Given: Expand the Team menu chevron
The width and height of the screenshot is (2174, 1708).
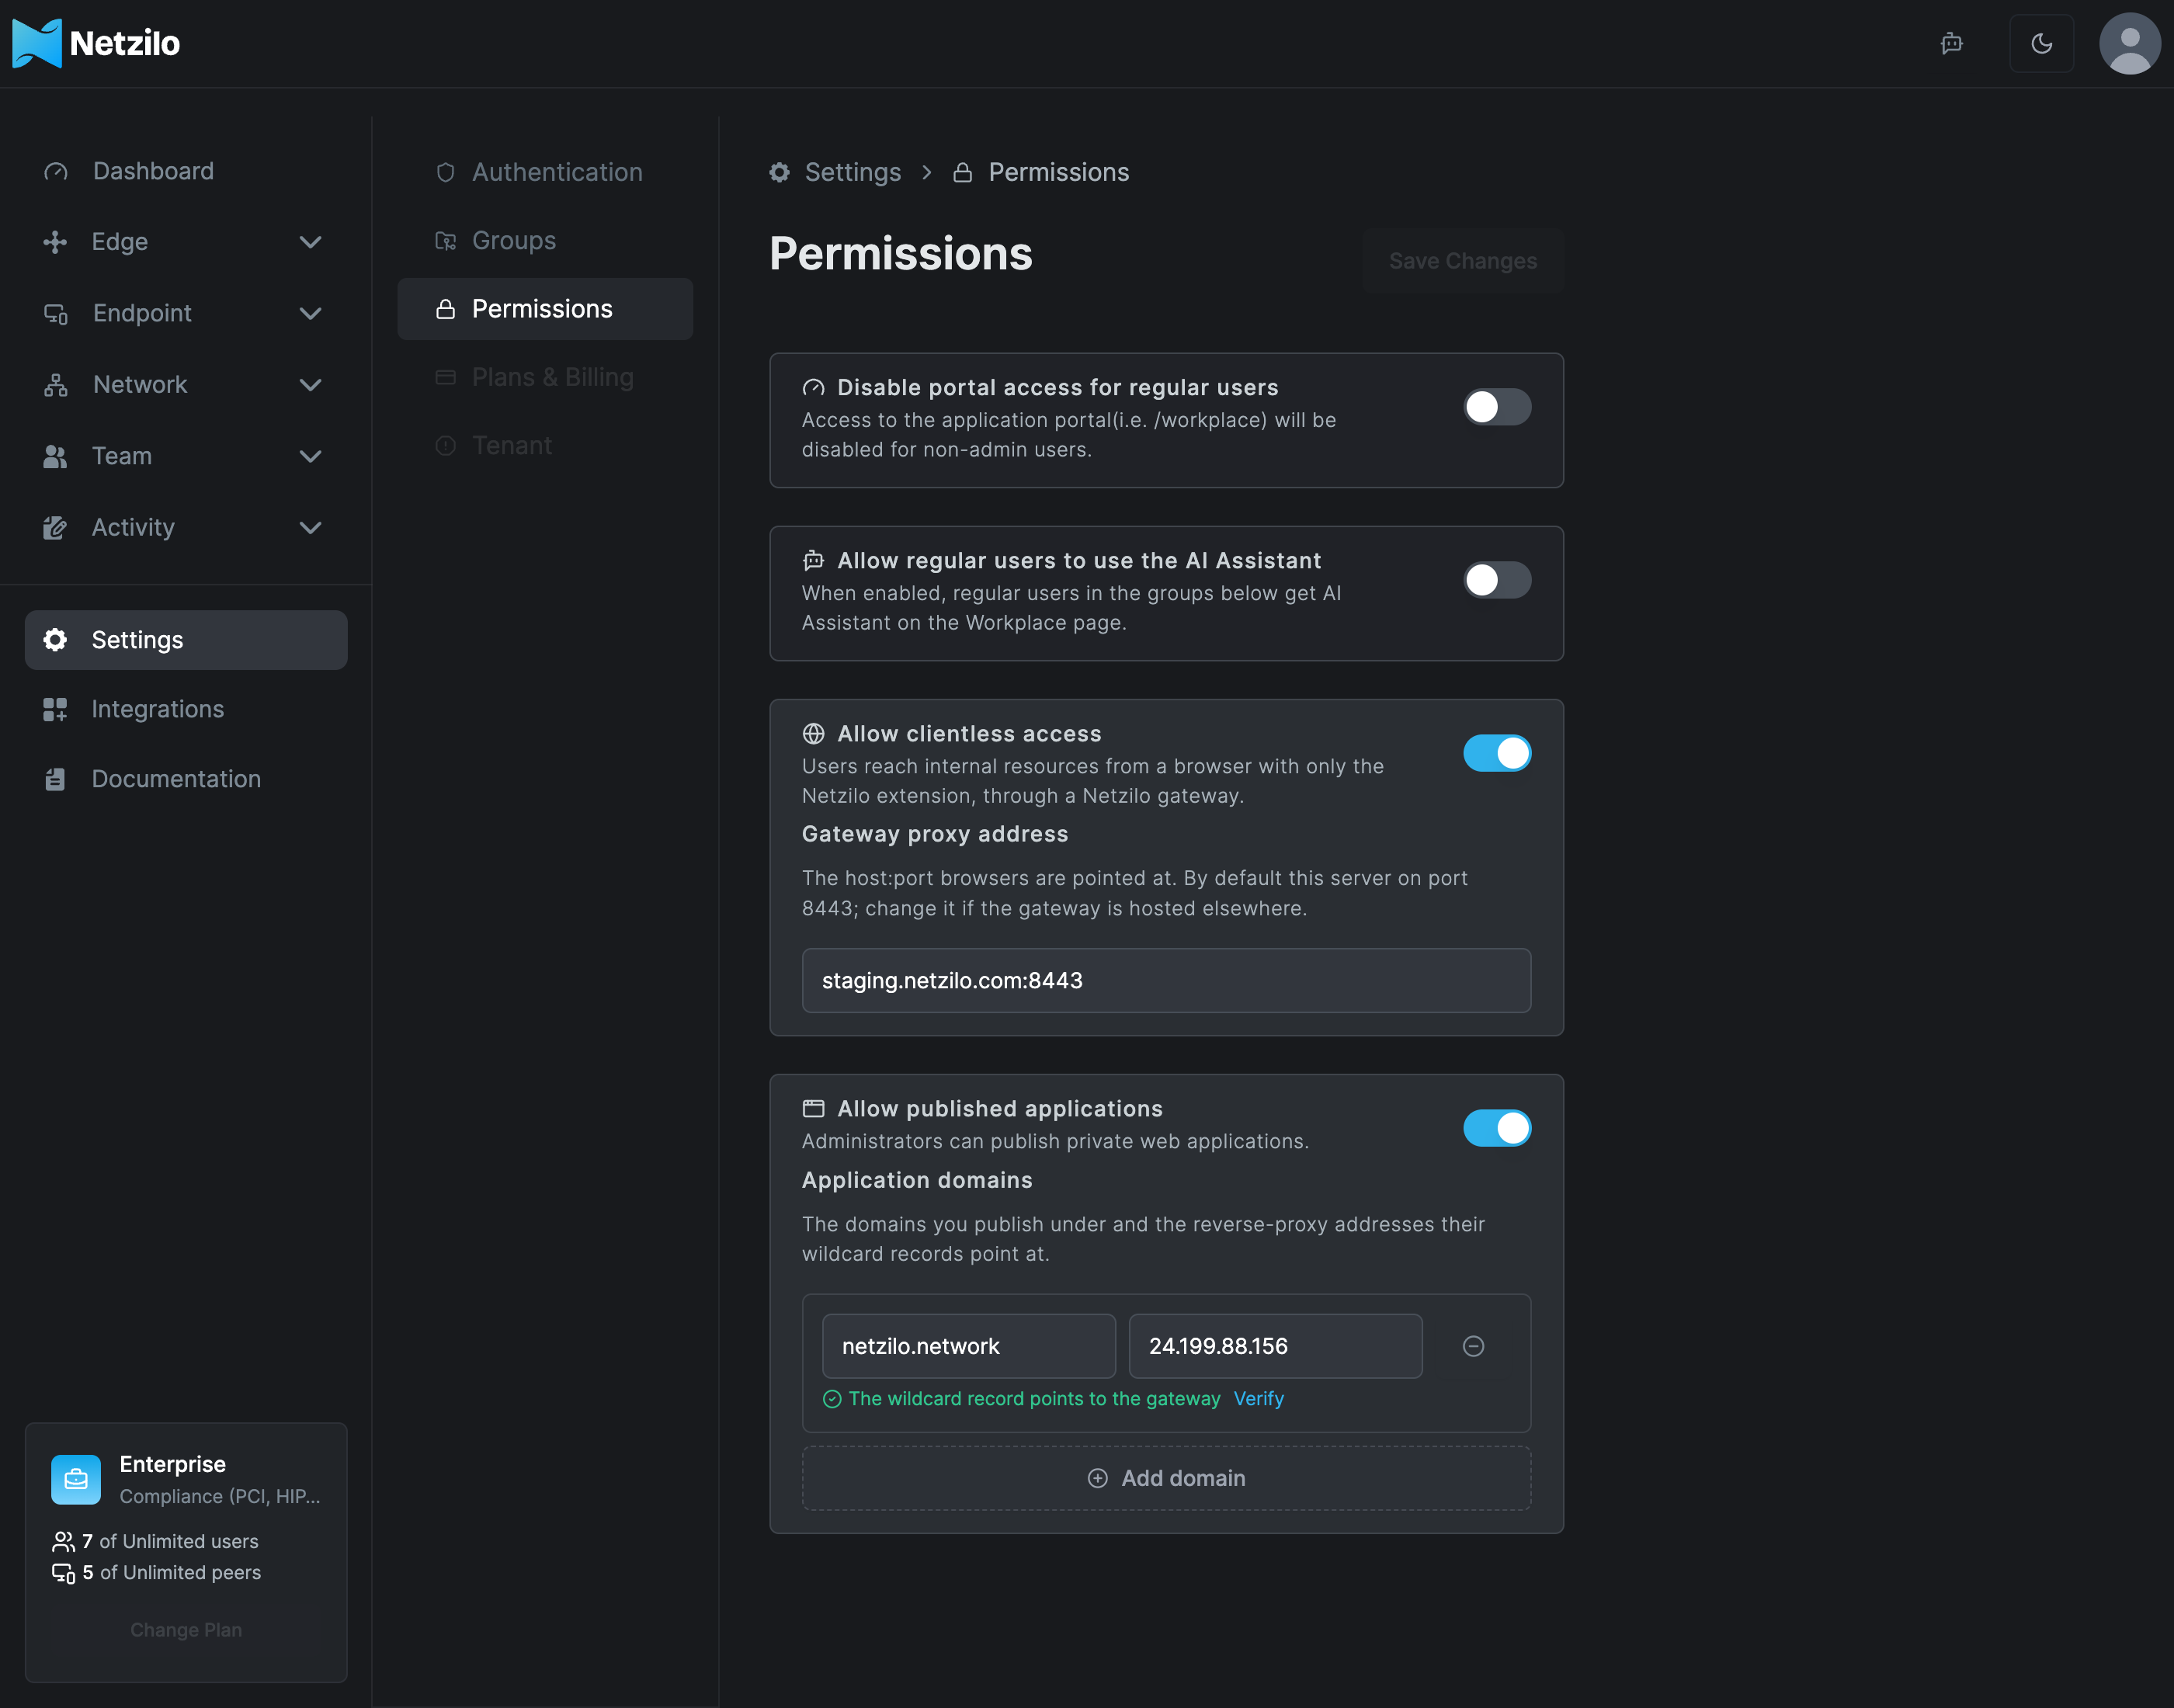Looking at the screenshot, I should point(311,456).
